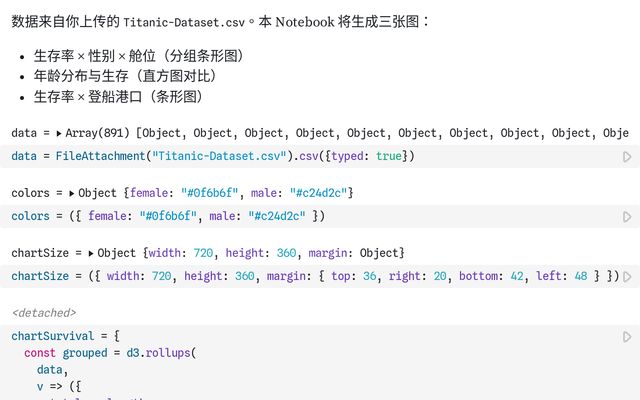Click the intro text mentioning Titanic-Dataset.csv
This screenshot has width=640, height=400.
click(x=220, y=22)
